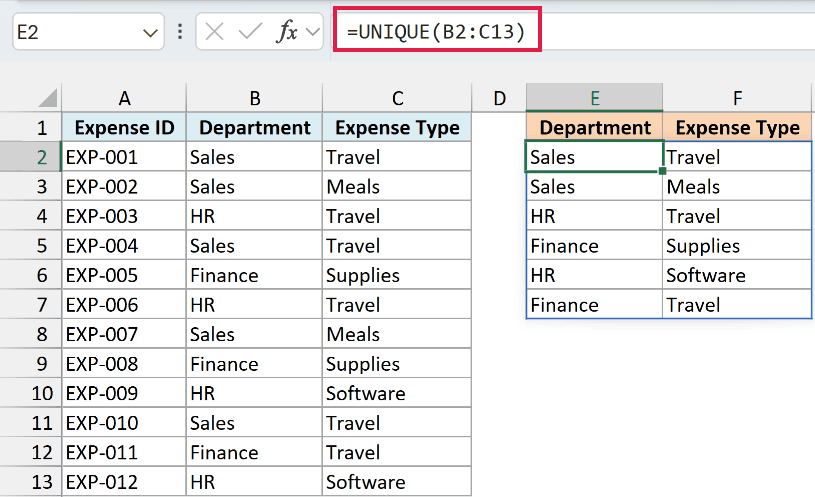
Task: Select cell F2 containing 'Travel'
Action: 737,156
